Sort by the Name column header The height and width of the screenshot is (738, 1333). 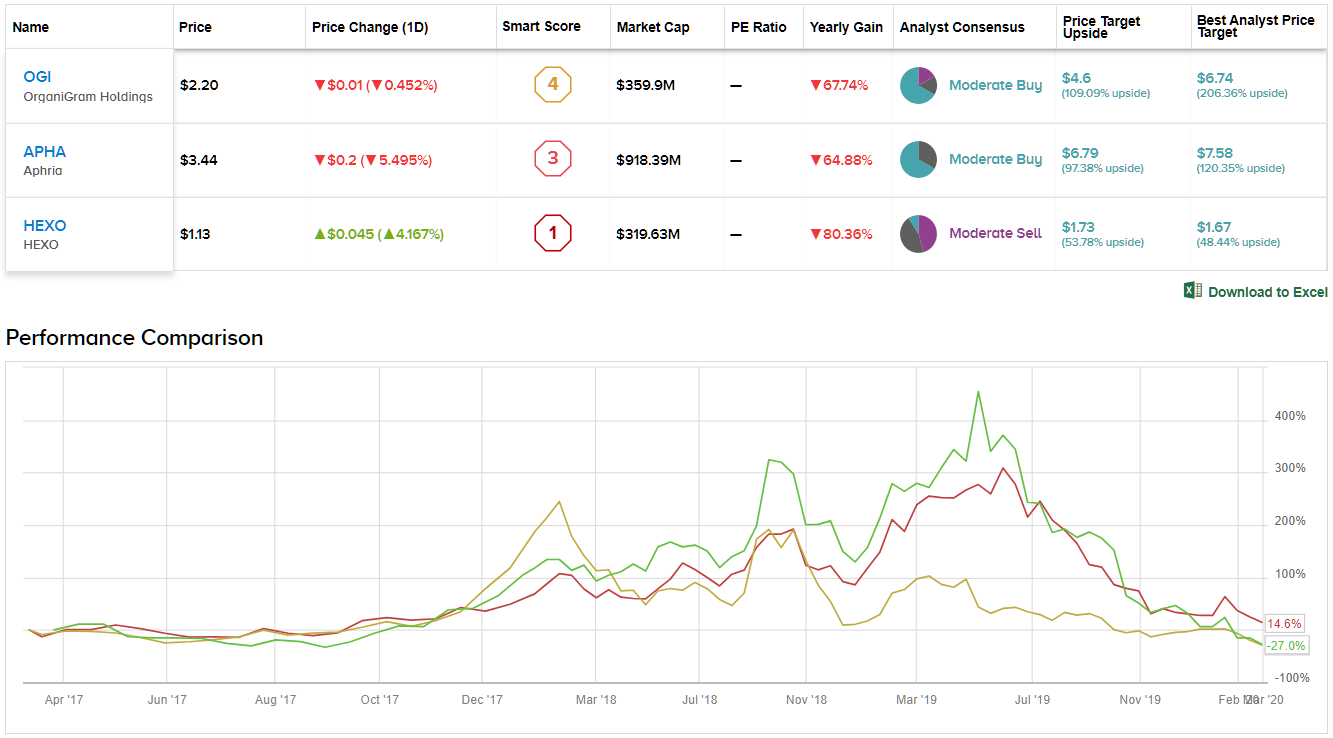point(31,27)
